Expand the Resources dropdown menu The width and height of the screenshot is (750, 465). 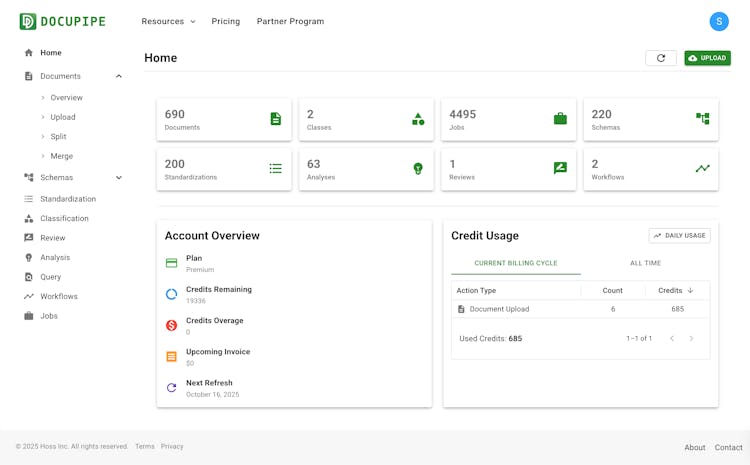[168, 21]
